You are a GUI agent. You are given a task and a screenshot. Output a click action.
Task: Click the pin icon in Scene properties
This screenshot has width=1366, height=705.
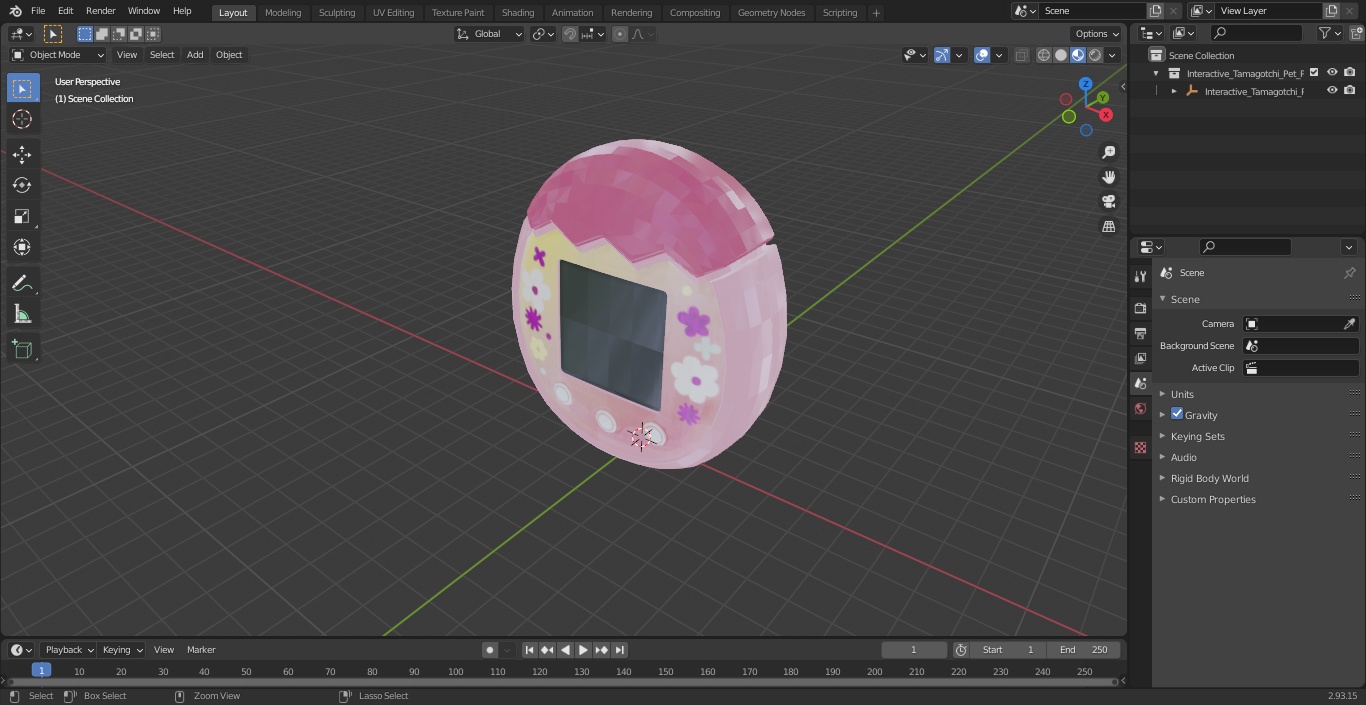tap(1349, 273)
